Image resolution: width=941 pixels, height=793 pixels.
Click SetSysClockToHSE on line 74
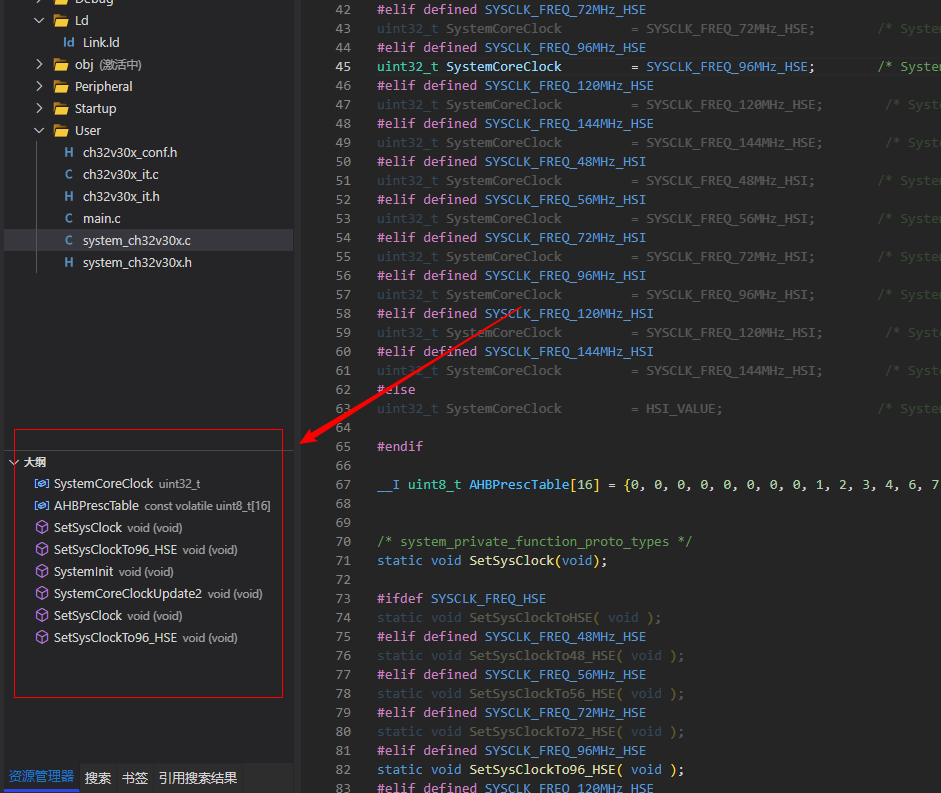(531, 618)
